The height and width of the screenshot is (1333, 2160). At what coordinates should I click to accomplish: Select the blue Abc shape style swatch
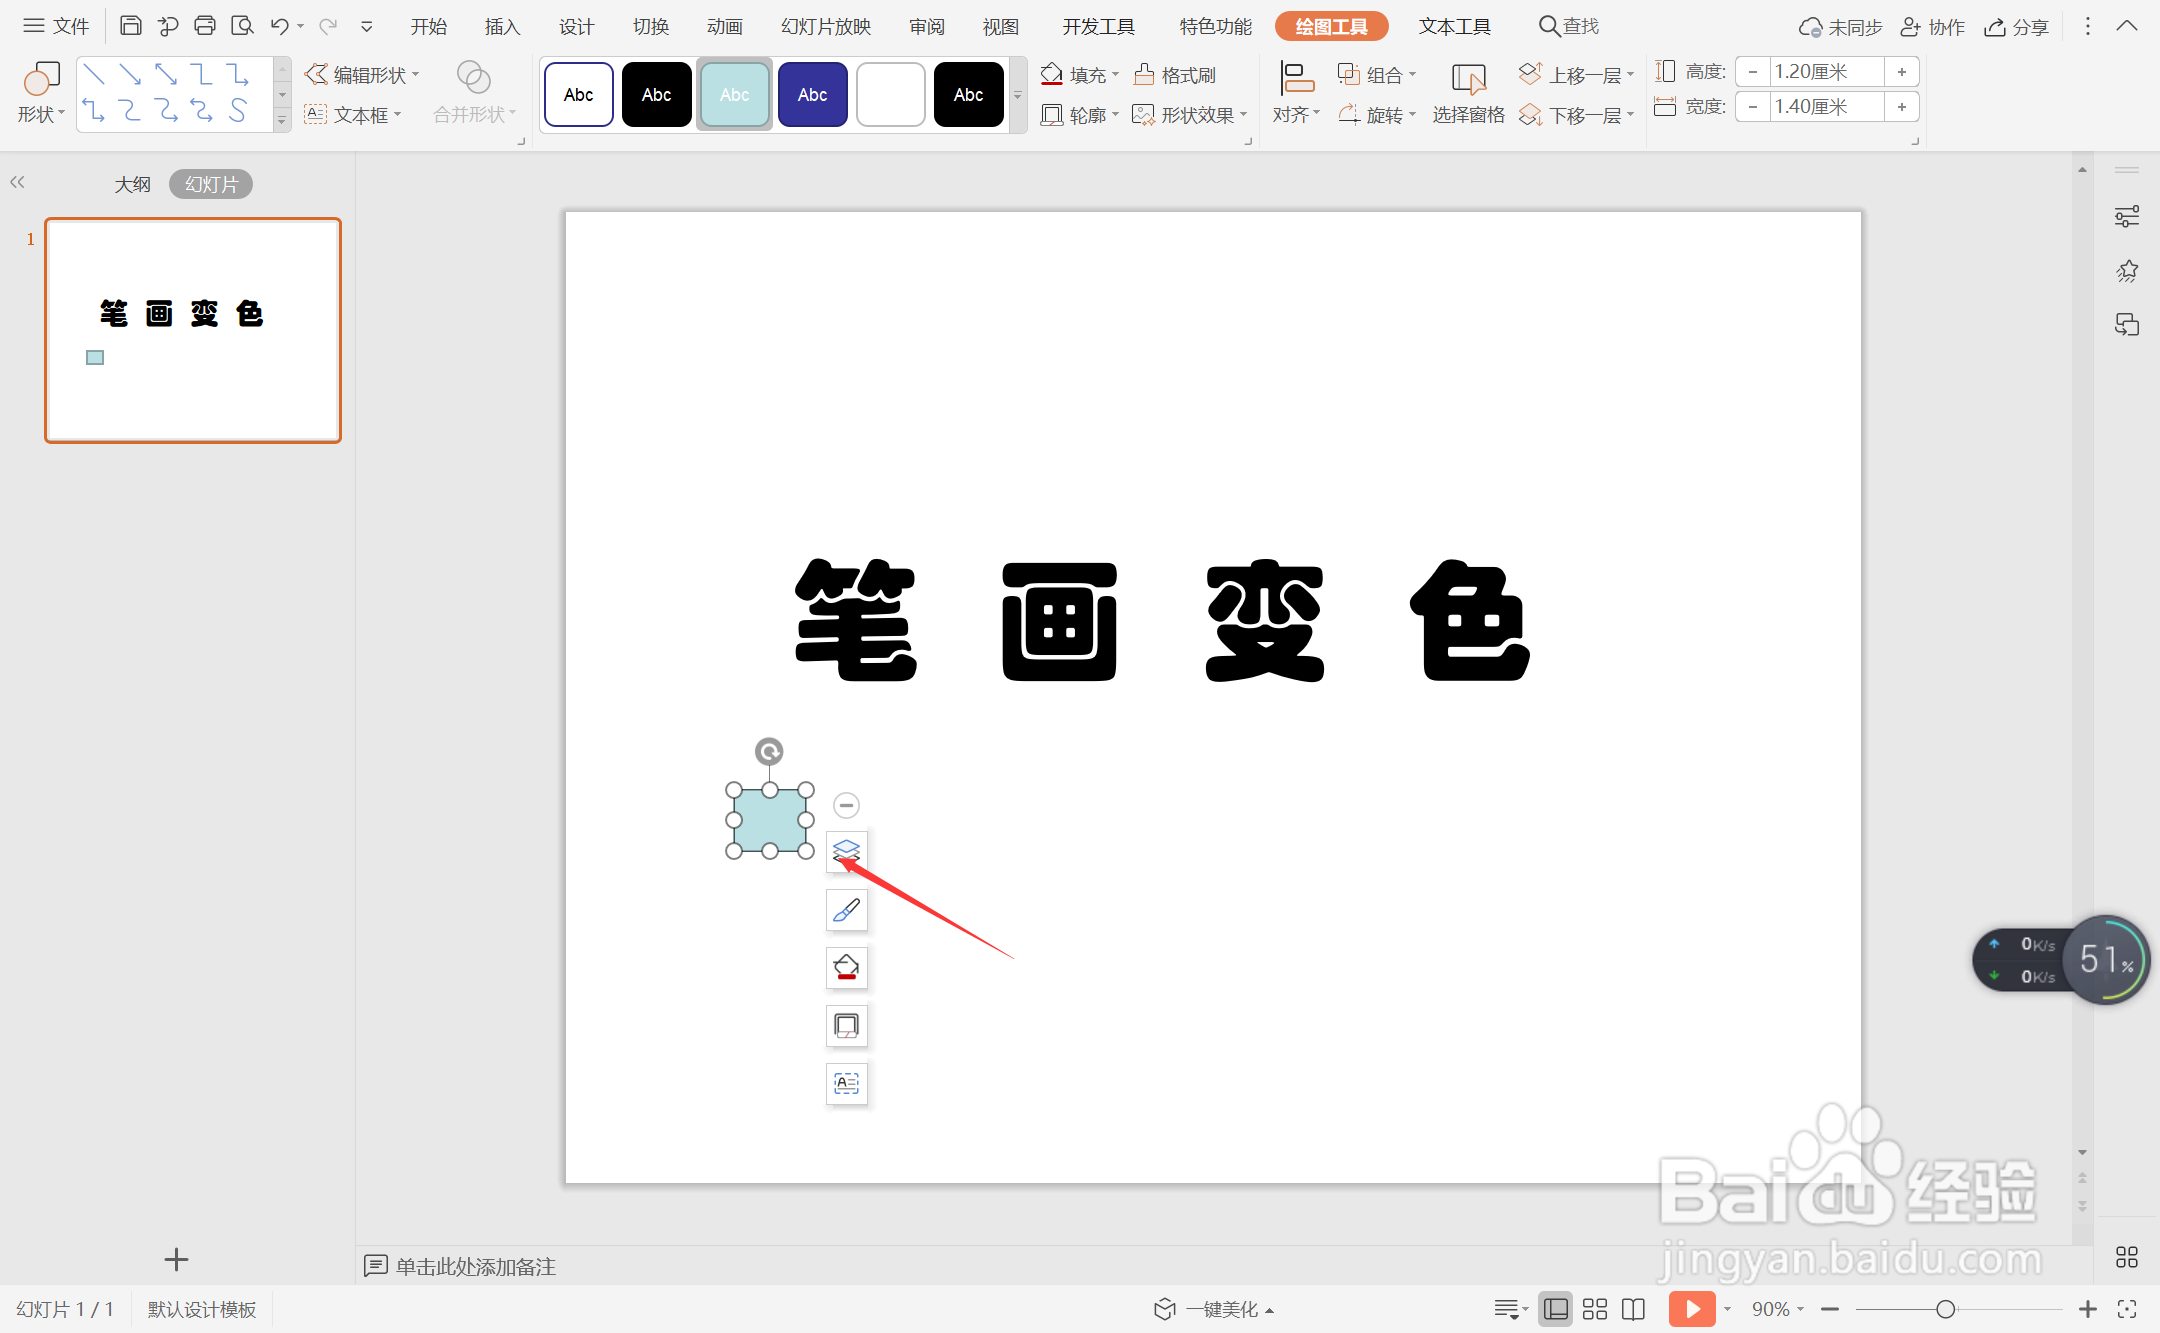coord(811,93)
